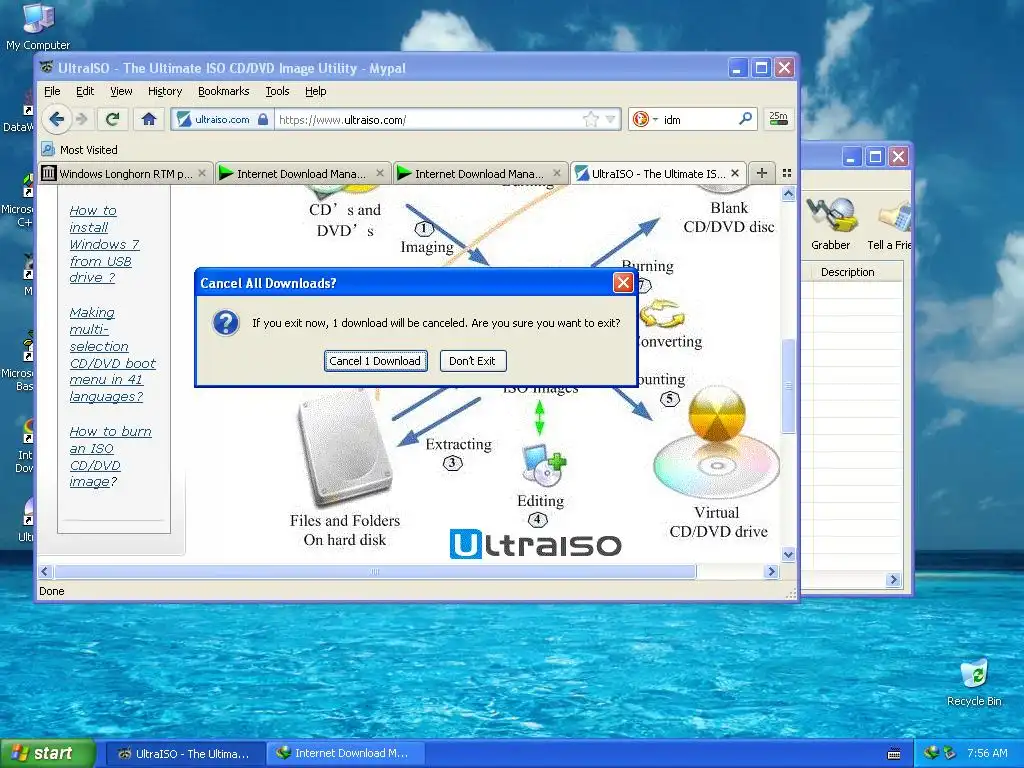Click the IDM system tray icon
1024x768 pixels.
(931, 753)
